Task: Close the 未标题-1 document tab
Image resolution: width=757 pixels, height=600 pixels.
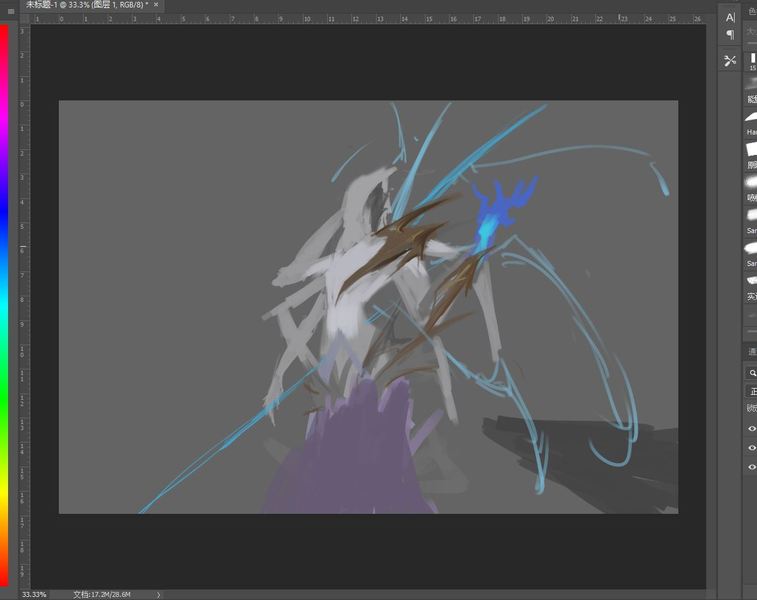Action: (156, 4)
